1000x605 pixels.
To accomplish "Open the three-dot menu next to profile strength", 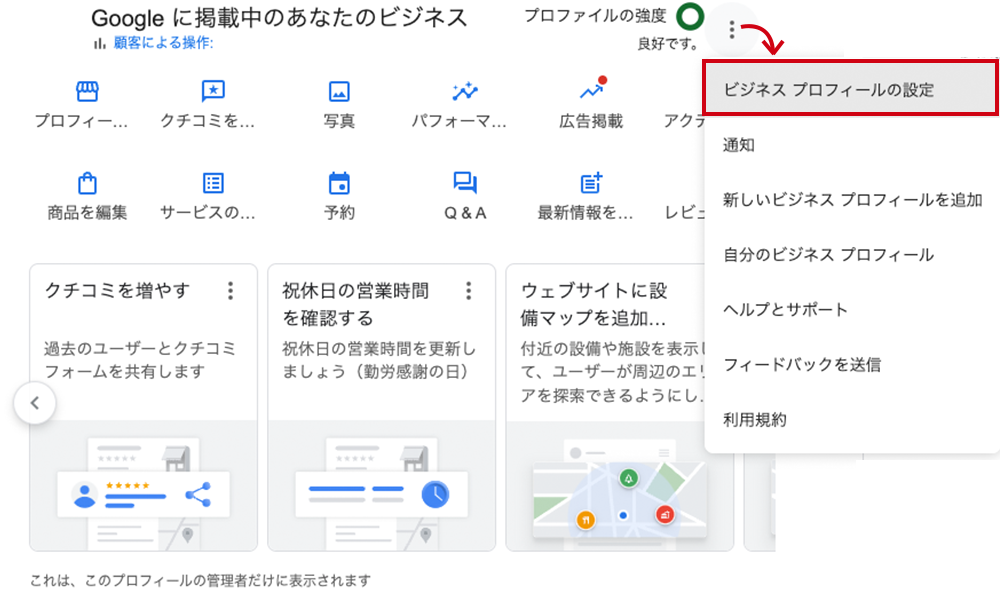I will point(732,29).
